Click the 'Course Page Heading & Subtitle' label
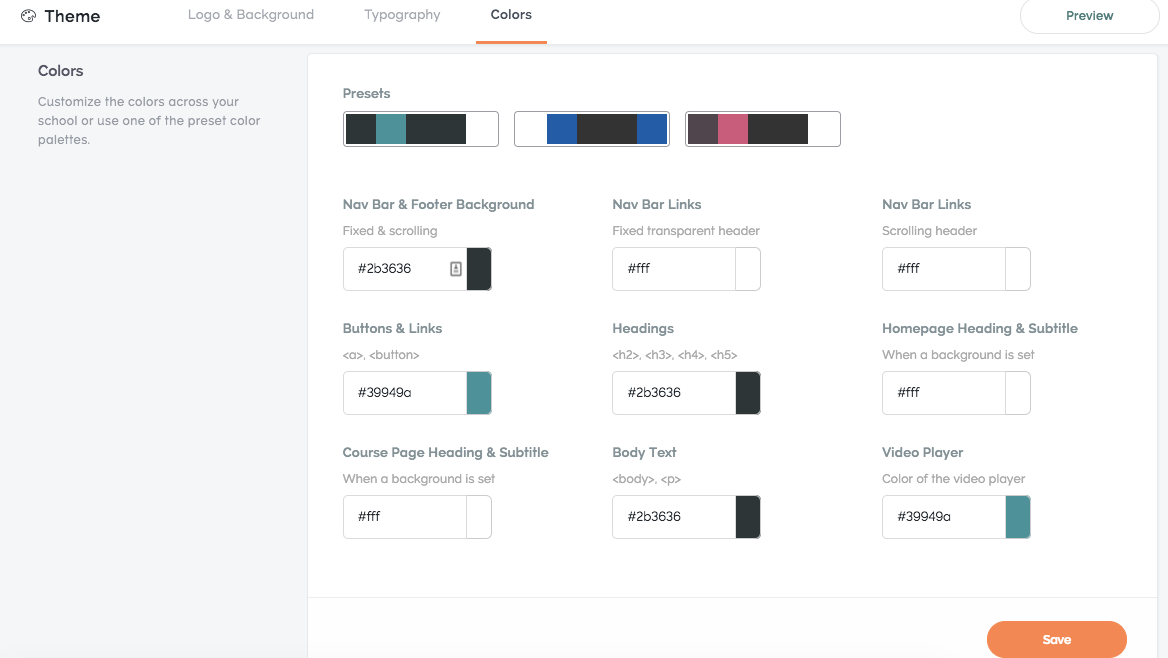1168x658 pixels. [x=445, y=452]
